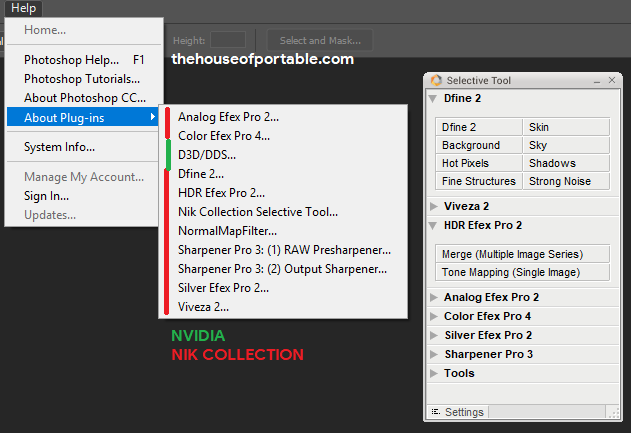
Task: Open About Photoshop CC... entry
Action: coord(82,98)
